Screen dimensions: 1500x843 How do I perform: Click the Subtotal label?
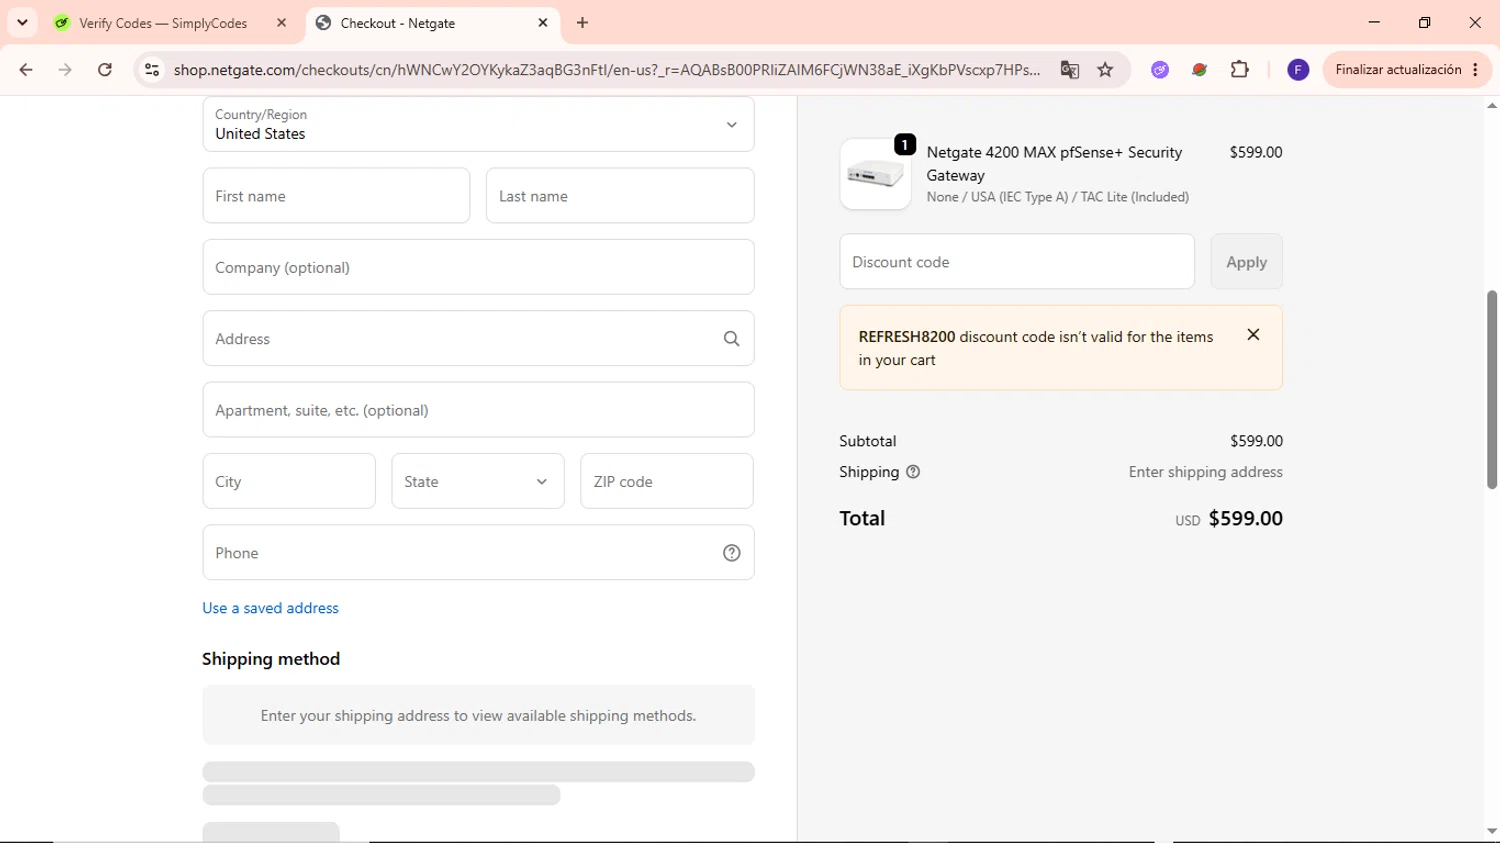pos(867,441)
